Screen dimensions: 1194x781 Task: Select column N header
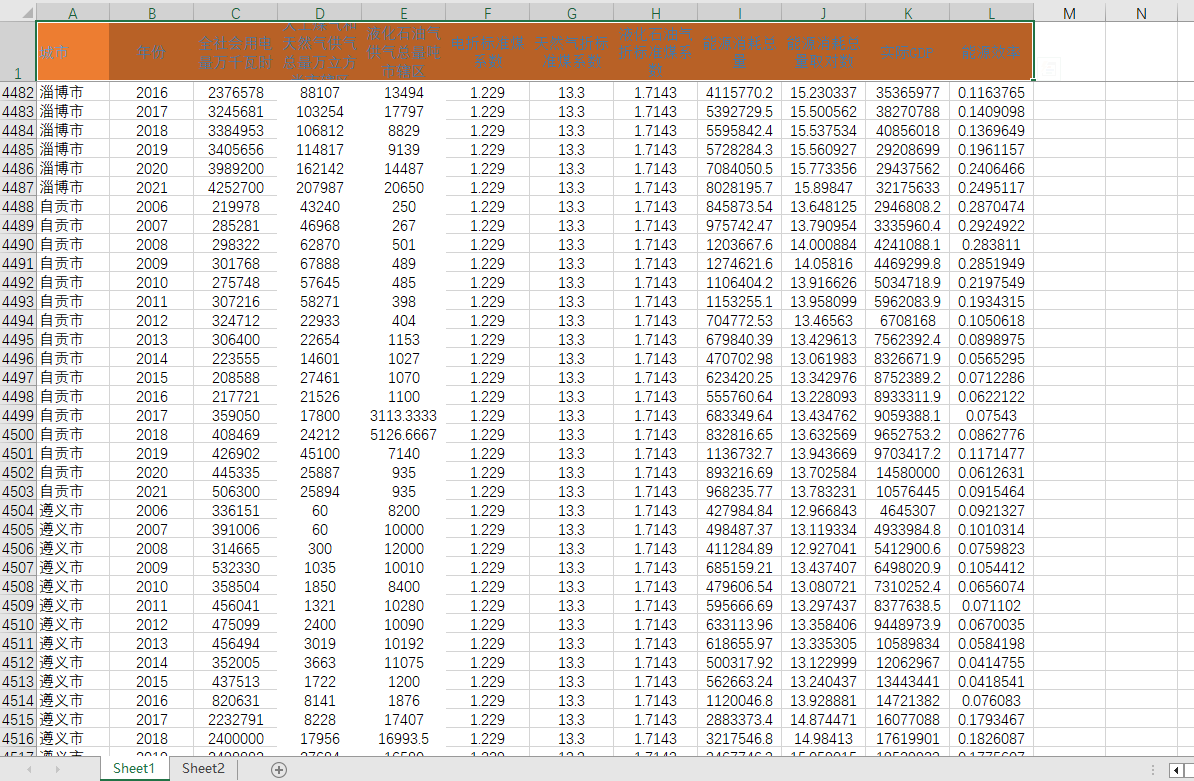(x=1141, y=13)
